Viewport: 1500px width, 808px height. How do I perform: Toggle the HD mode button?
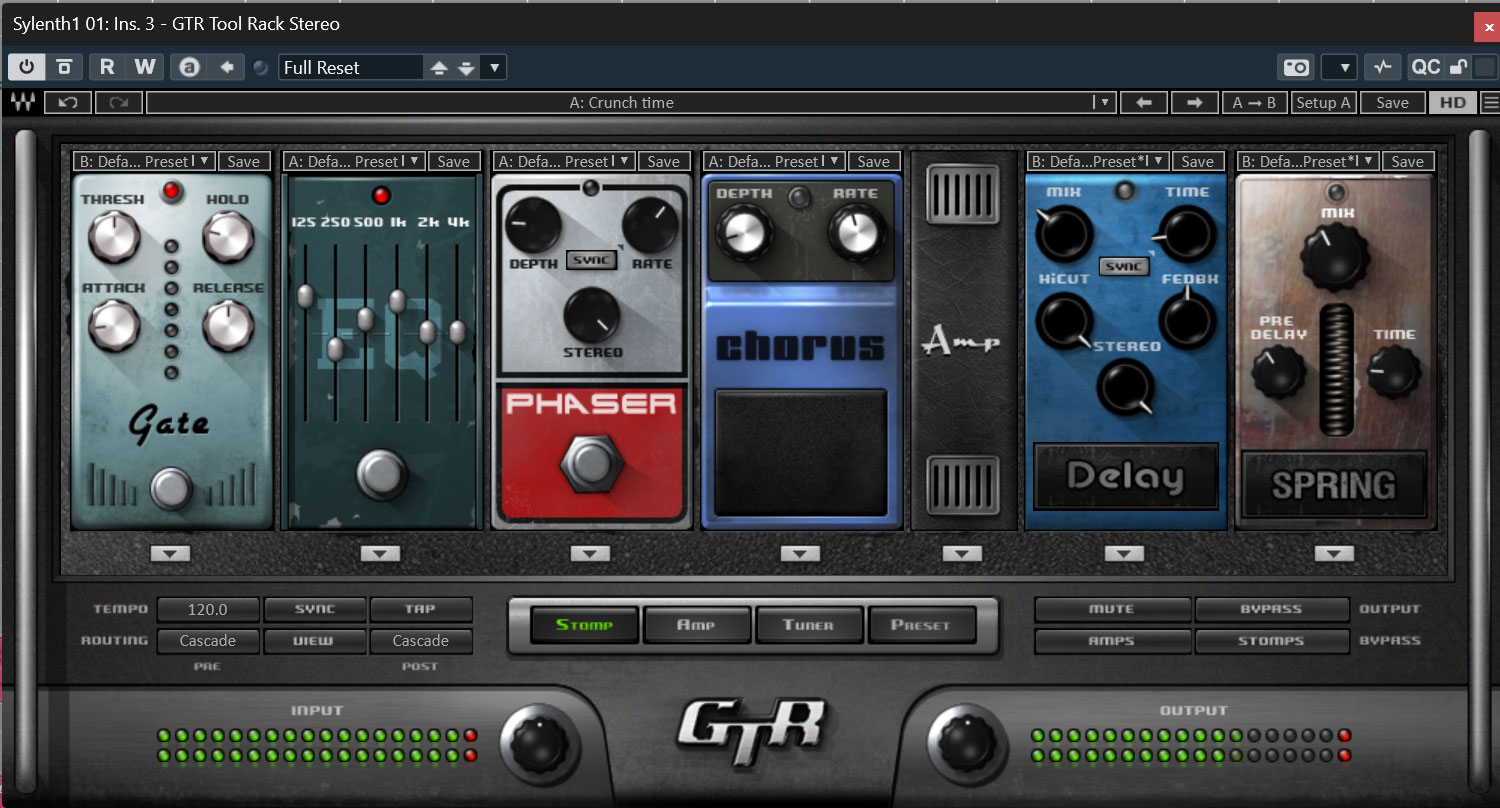click(x=1453, y=102)
